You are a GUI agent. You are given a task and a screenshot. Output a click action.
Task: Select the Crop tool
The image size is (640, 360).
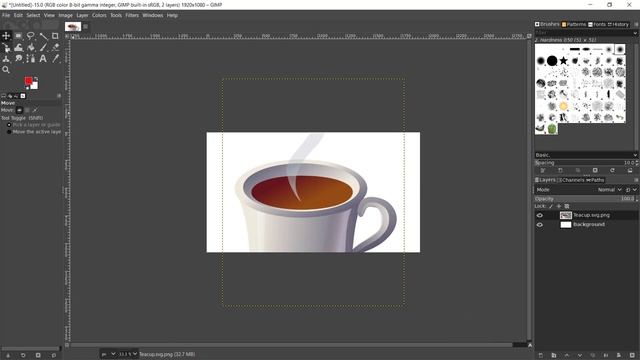tap(55, 36)
